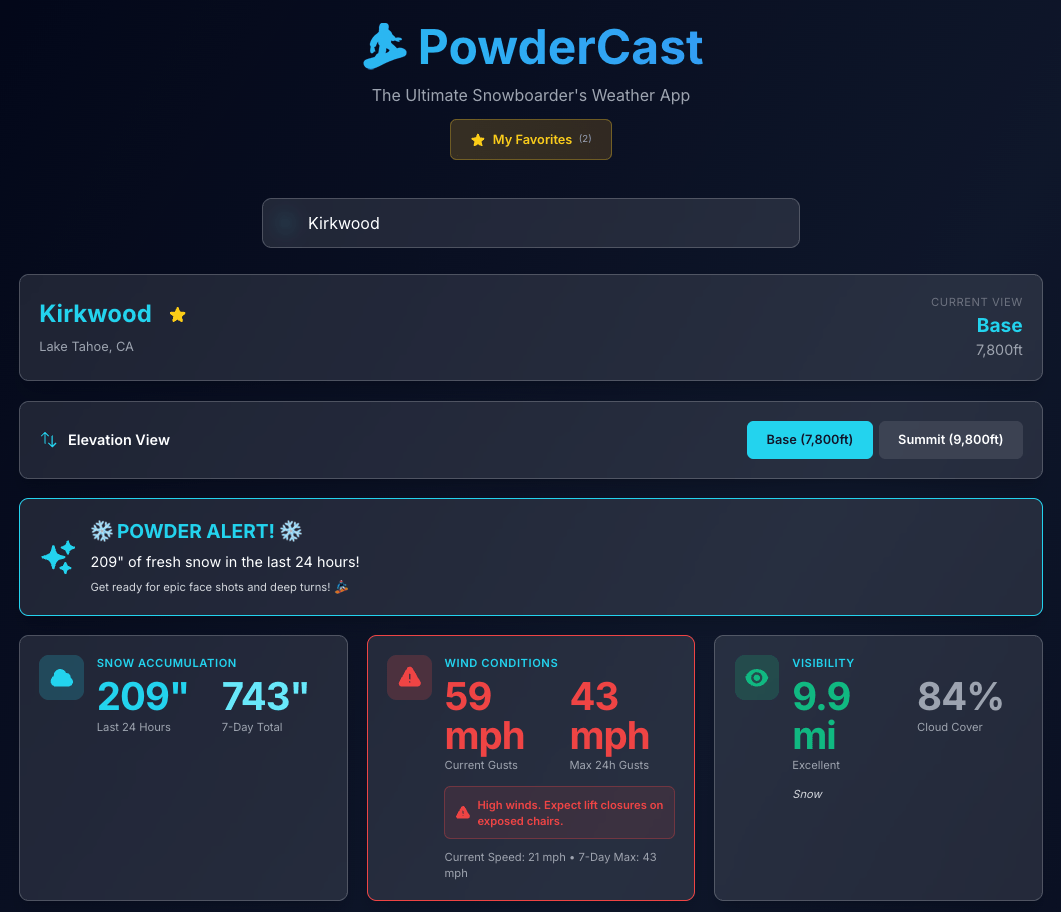1061x912 pixels.
Task: Click the PowderCast snowboarder logo icon
Action: (x=385, y=47)
